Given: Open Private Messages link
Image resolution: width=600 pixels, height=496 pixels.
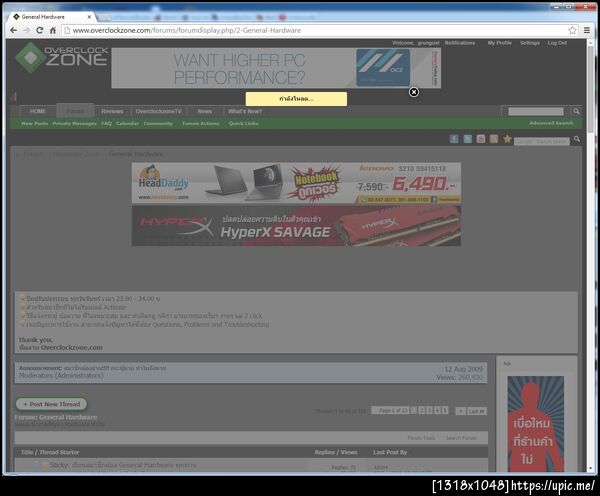Looking at the screenshot, I should coord(75,123).
